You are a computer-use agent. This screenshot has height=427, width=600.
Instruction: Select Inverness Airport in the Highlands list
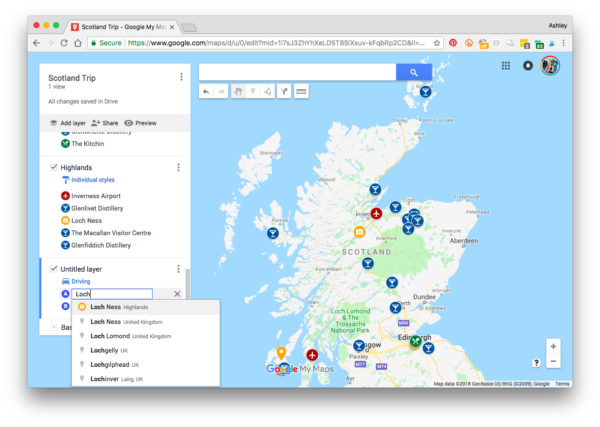click(91, 196)
